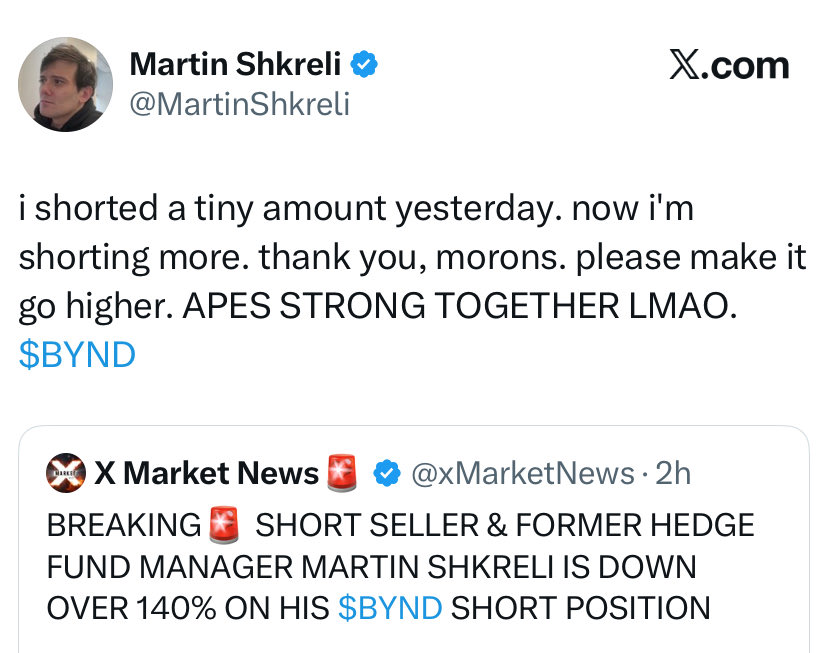Click the X Market News round avatar icon
Viewport: 828px width, 653px height.
pos(66,473)
